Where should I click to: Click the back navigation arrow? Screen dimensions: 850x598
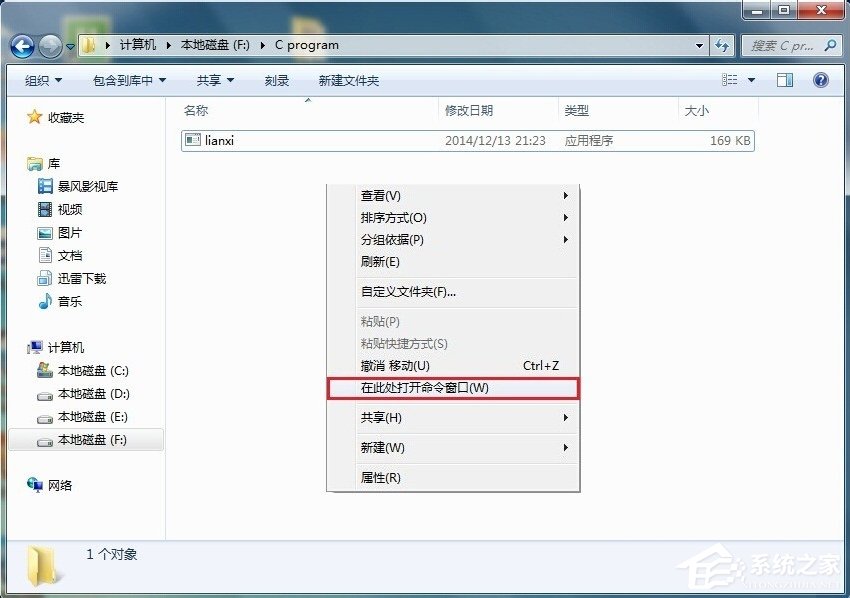pos(22,45)
